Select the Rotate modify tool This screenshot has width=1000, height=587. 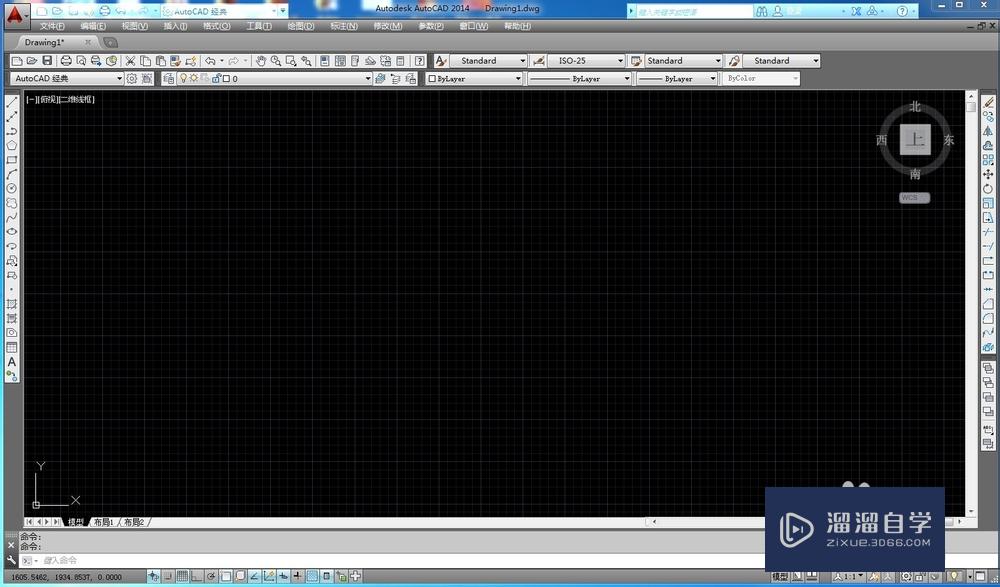(x=988, y=189)
